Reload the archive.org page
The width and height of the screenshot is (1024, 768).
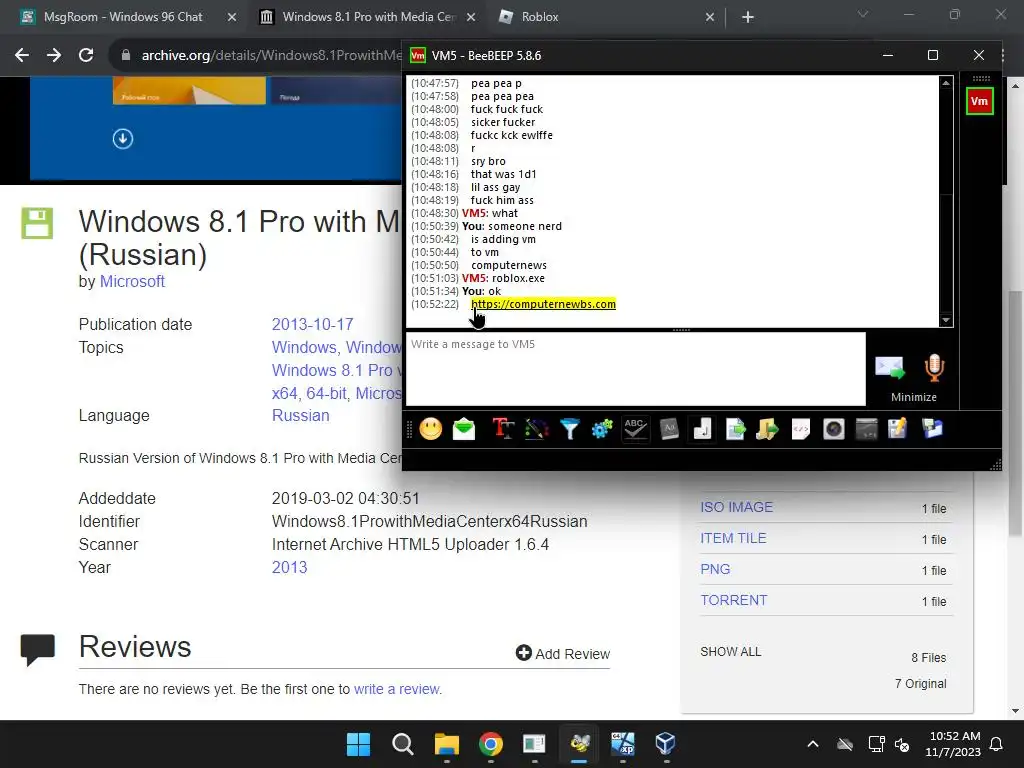[86, 56]
